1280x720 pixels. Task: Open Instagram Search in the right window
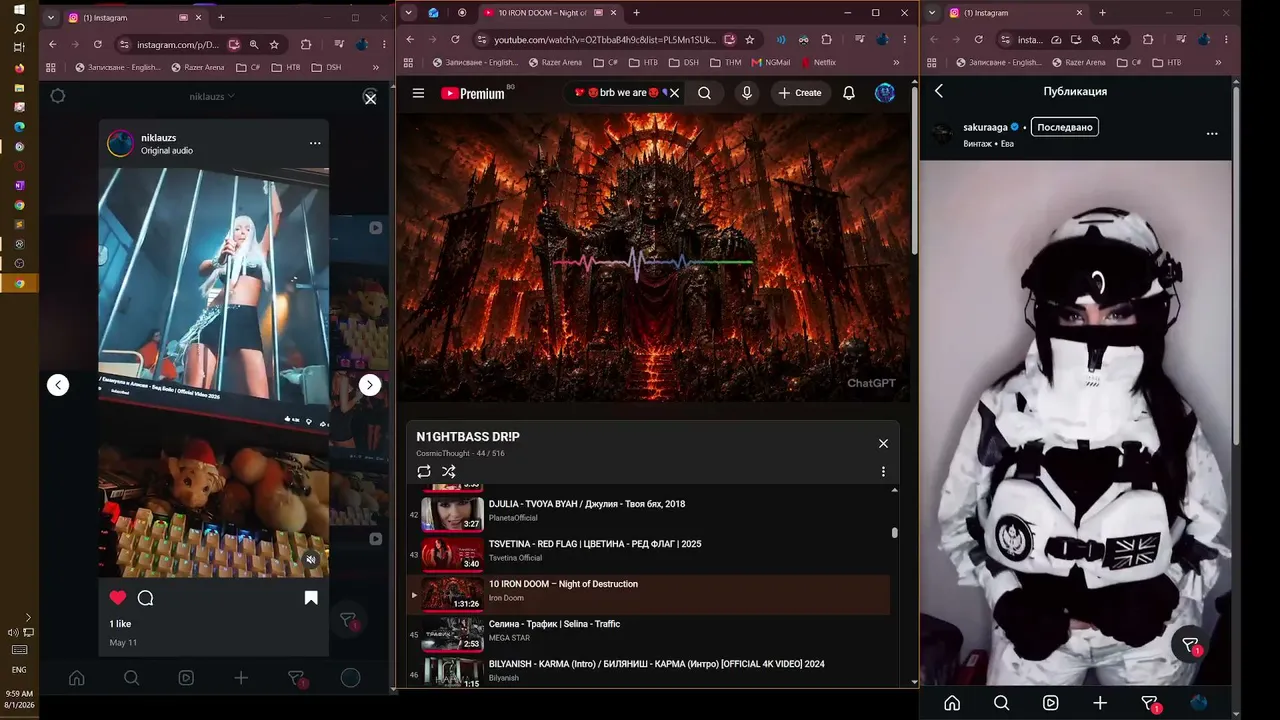tap(1001, 703)
